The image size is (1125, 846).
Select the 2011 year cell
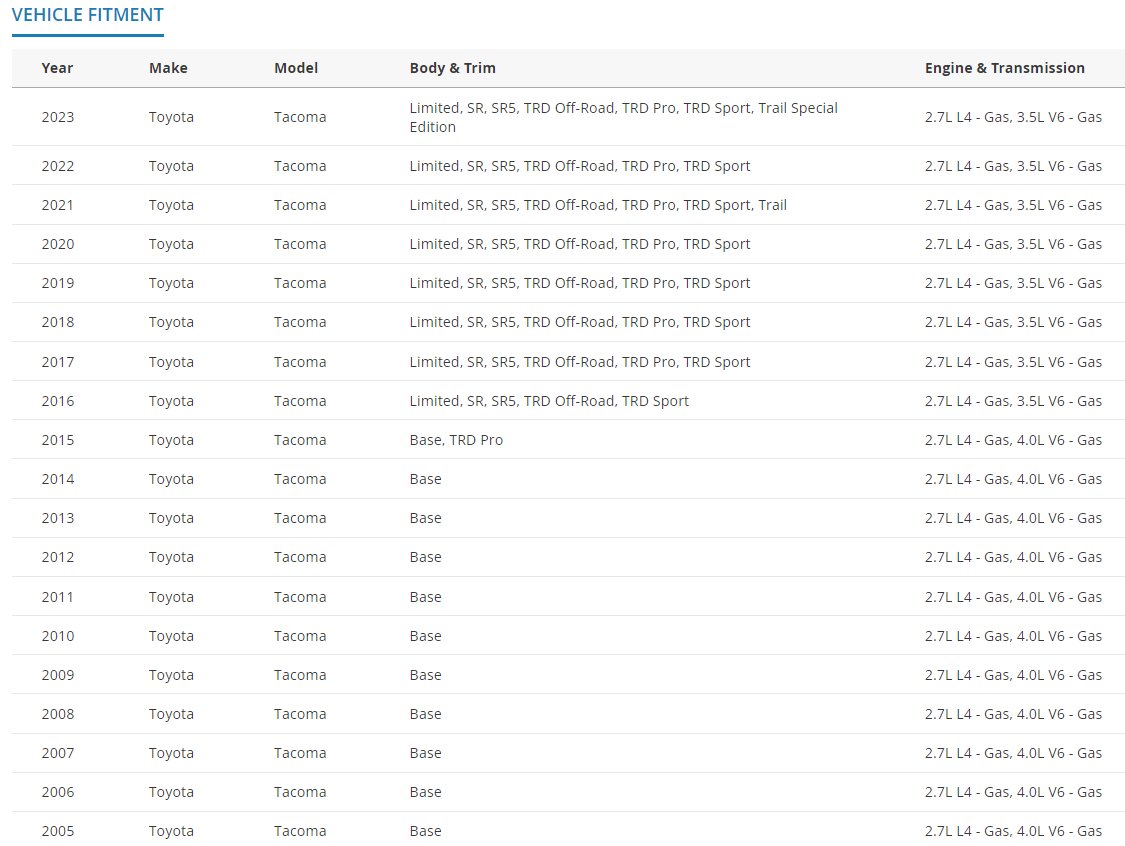pyautogui.click(x=57, y=597)
